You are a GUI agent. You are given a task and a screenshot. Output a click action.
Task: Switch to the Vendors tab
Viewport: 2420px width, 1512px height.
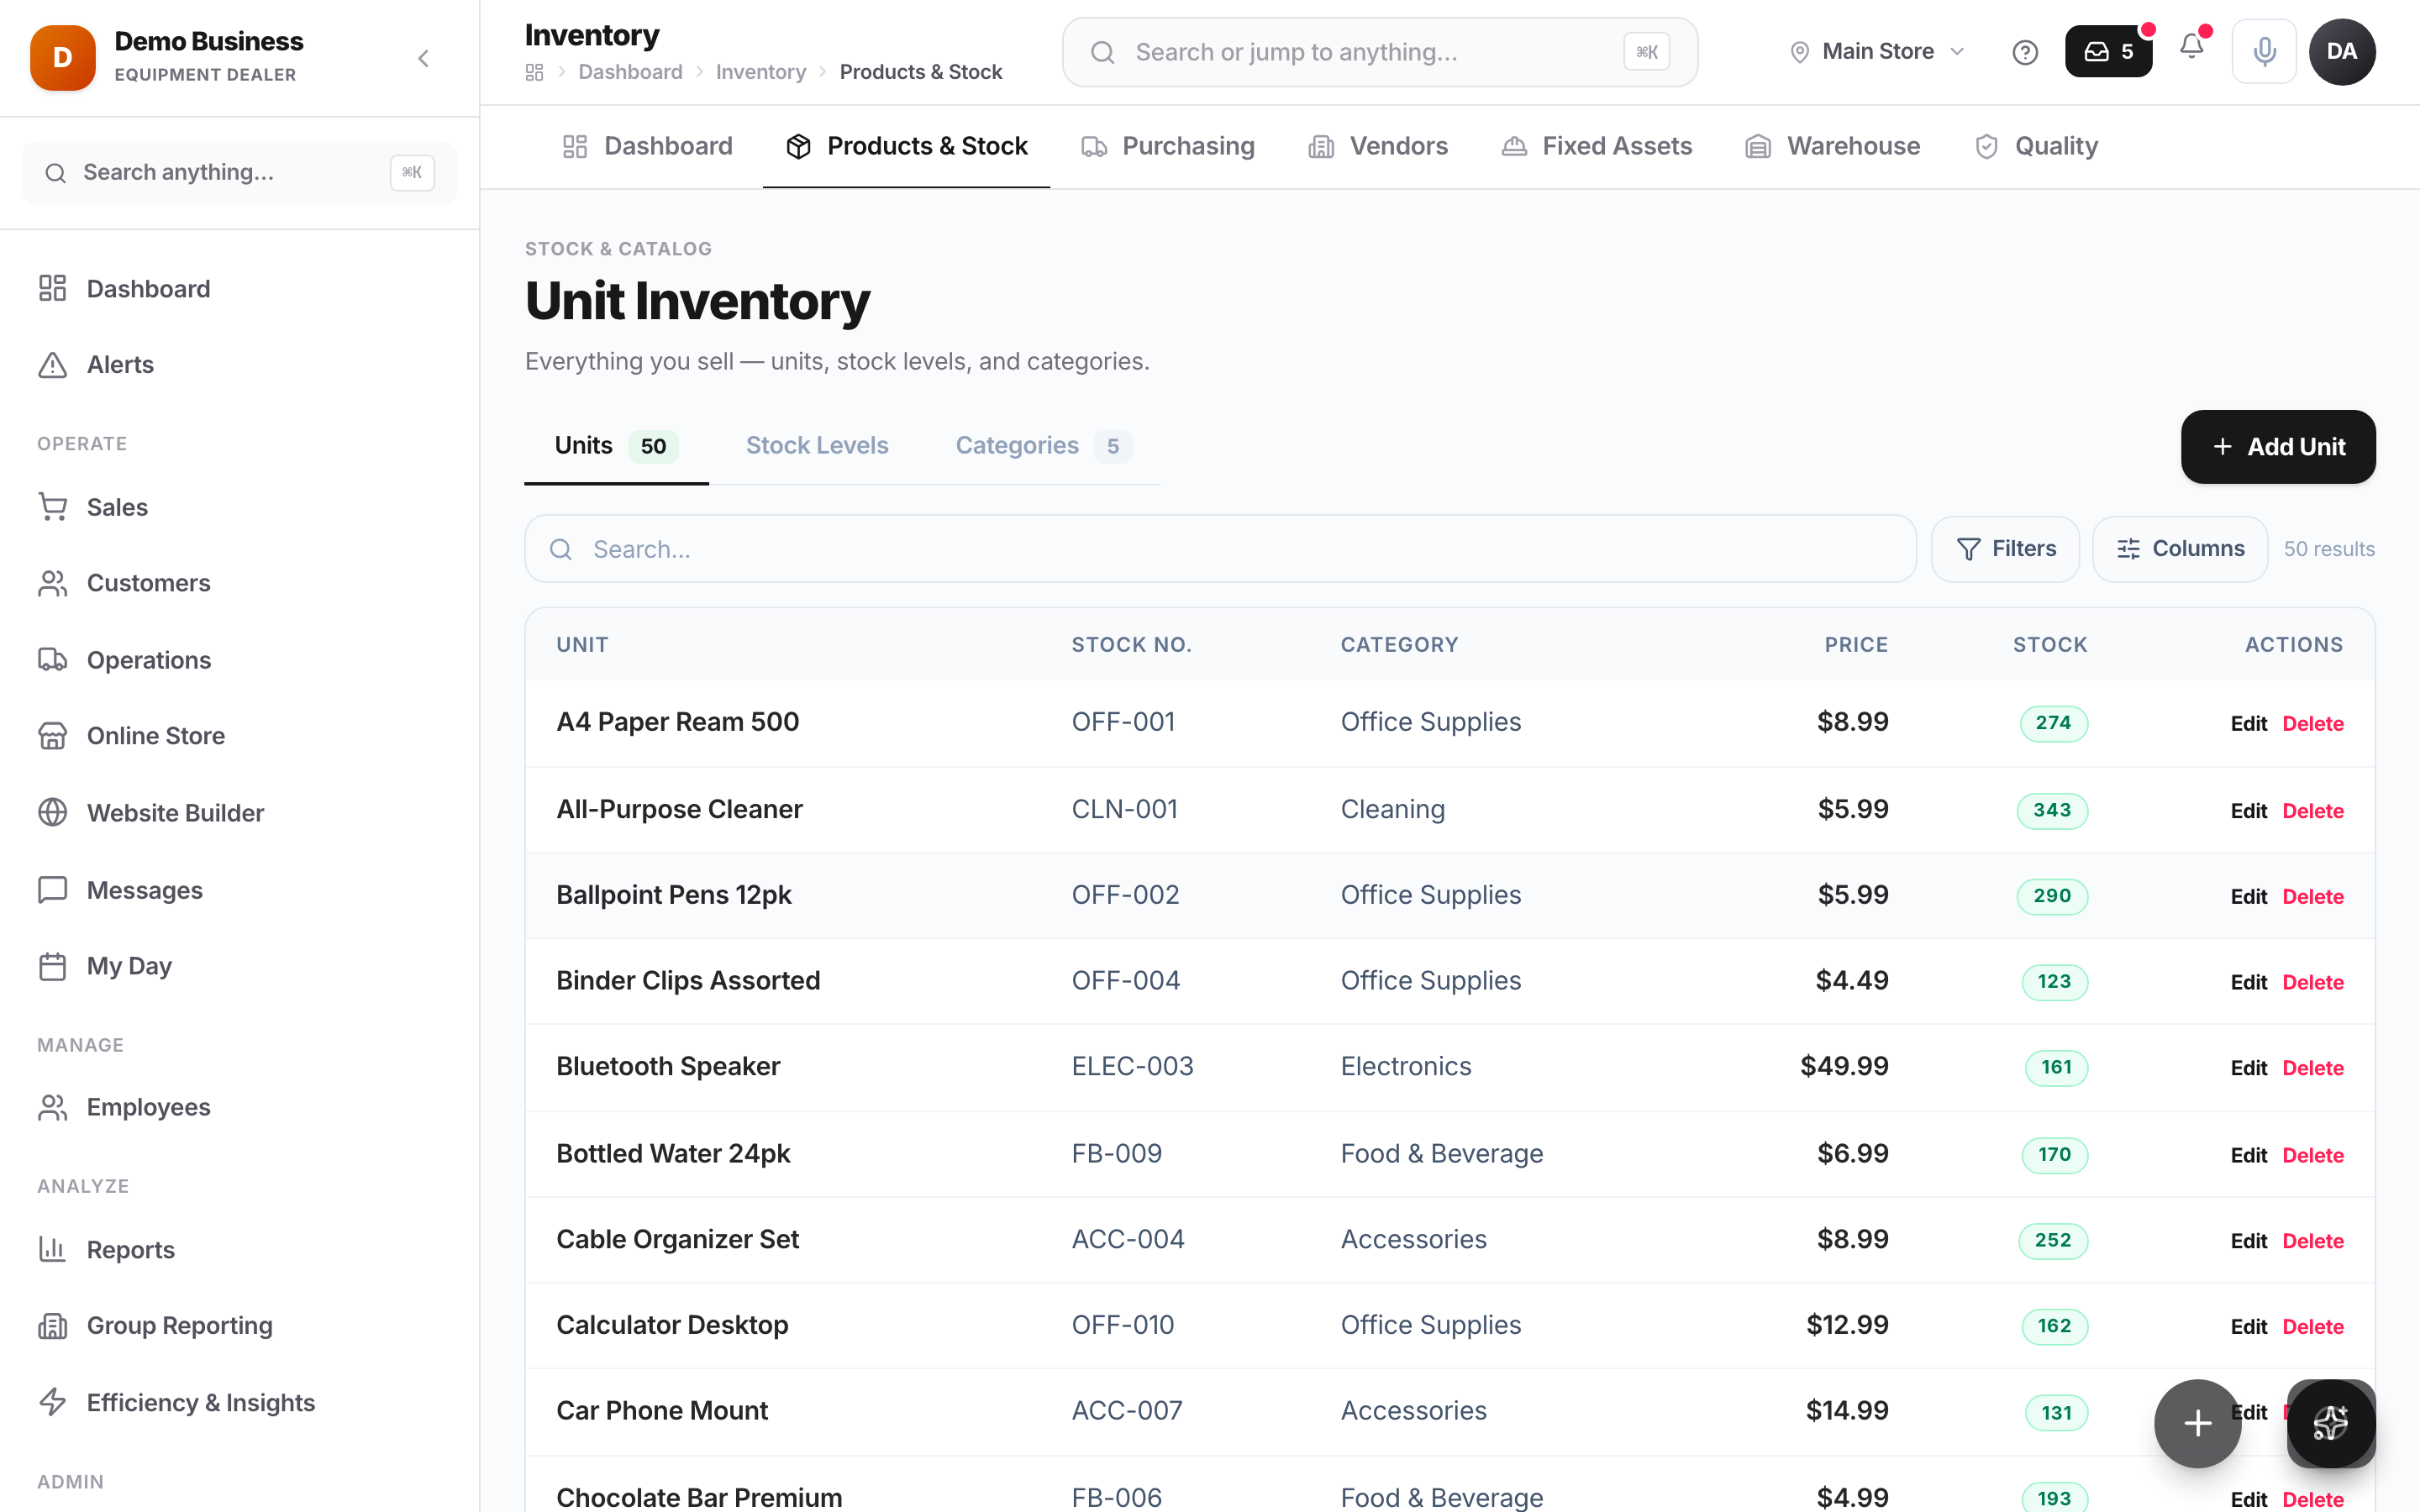(x=1377, y=146)
